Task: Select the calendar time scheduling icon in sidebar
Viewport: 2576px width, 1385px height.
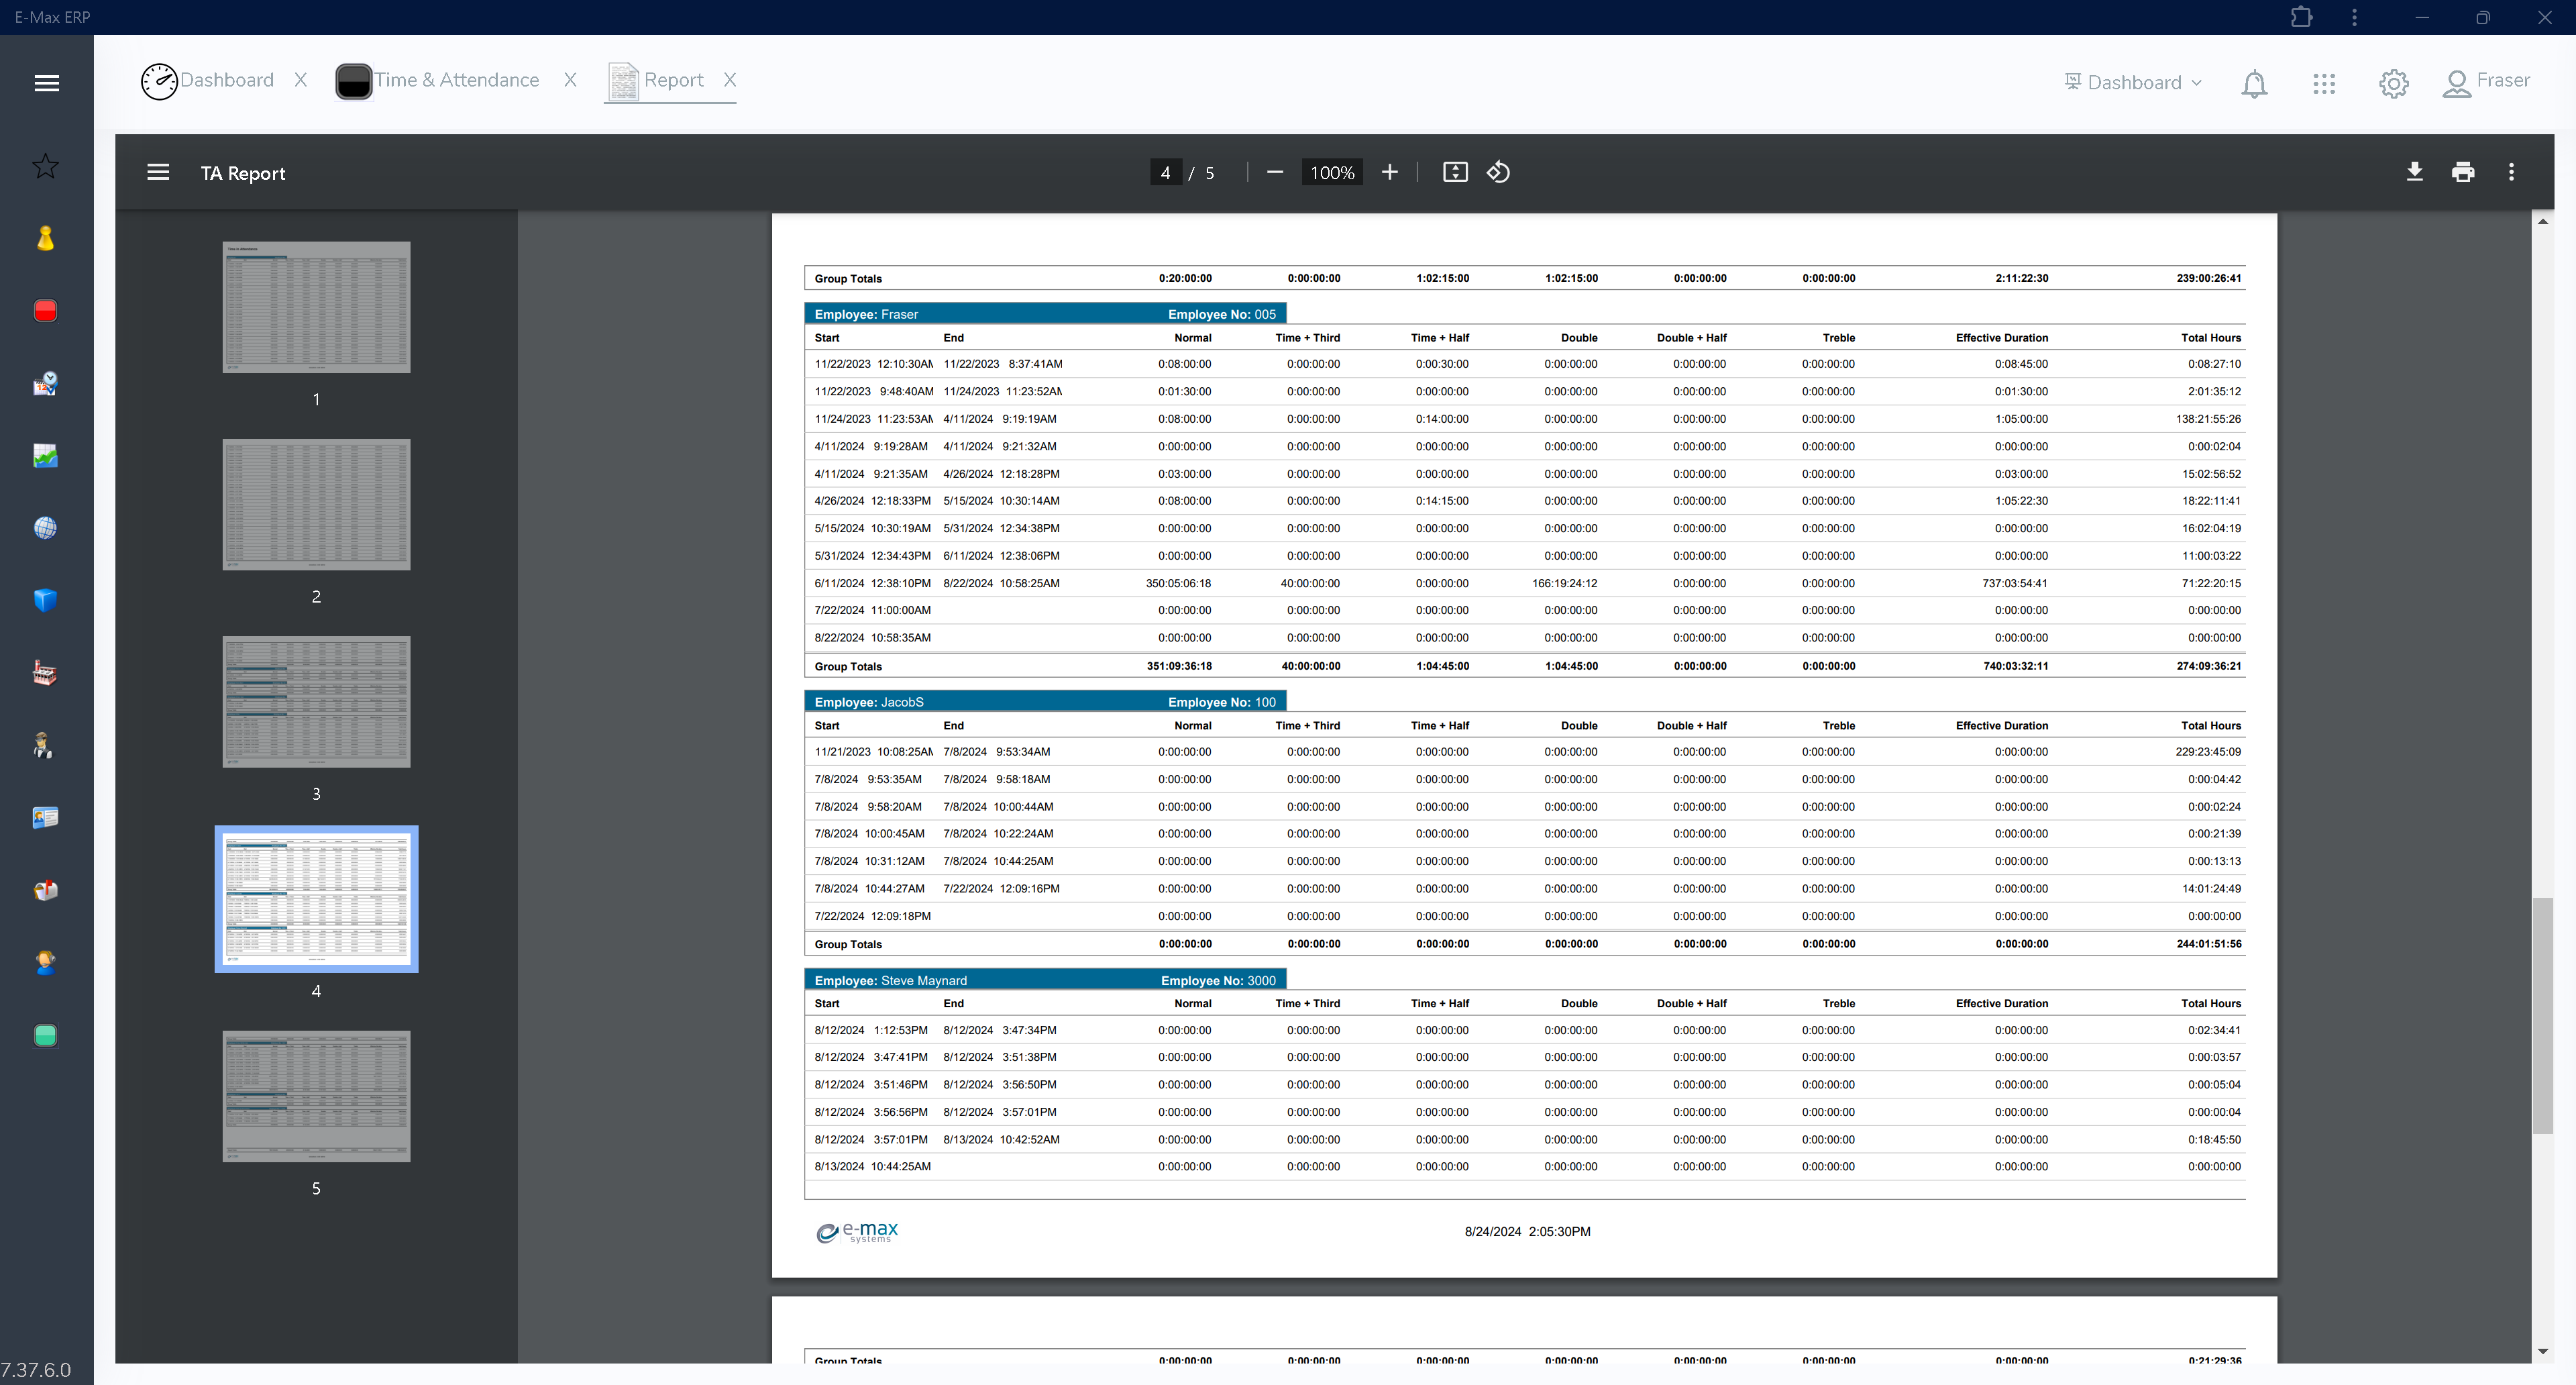Action: [46, 383]
